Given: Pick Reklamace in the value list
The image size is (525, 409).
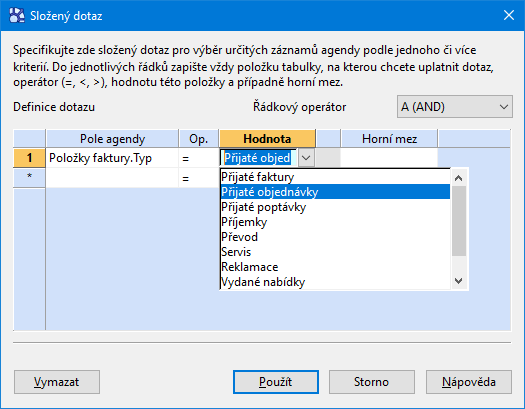Looking at the screenshot, I should tap(335, 267).
